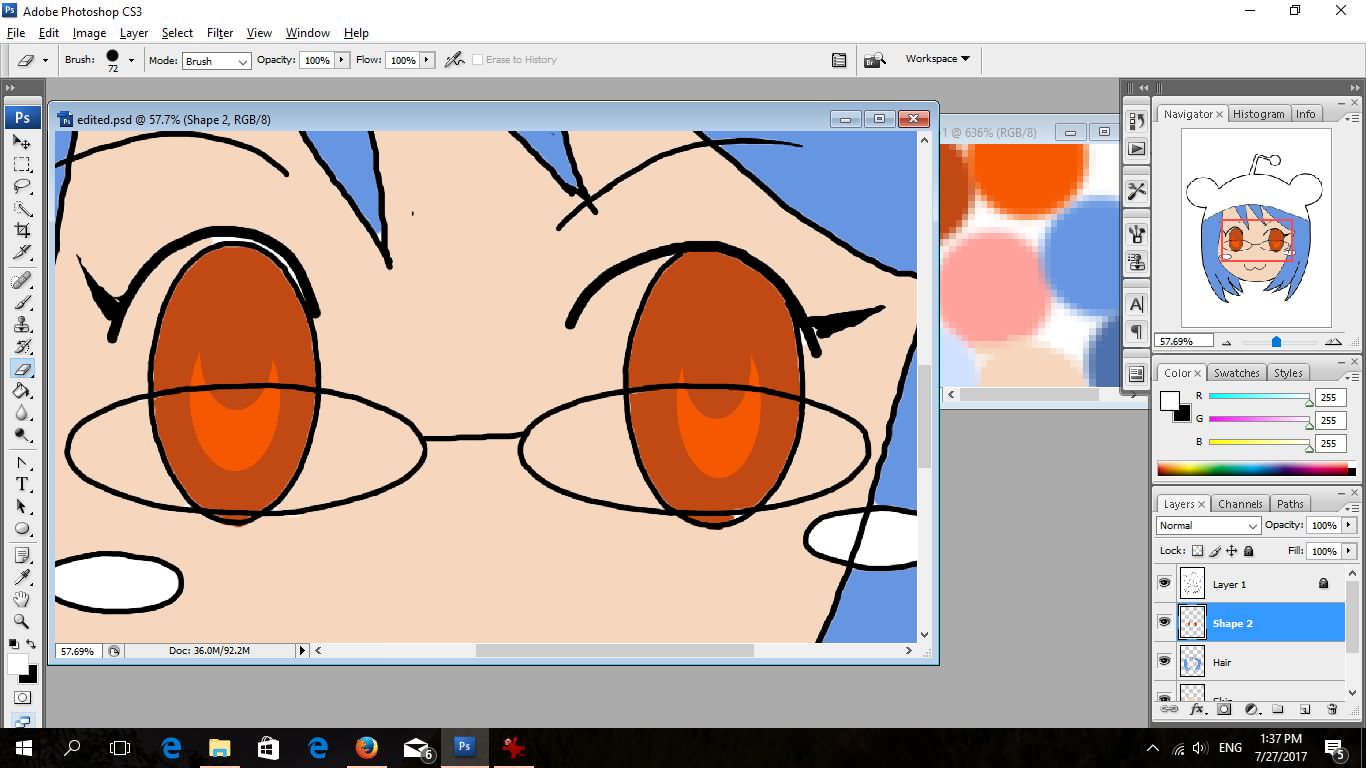Create a new layer group
Image resolution: width=1366 pixels, height=768 pixels.
(x=1278, y=709)
